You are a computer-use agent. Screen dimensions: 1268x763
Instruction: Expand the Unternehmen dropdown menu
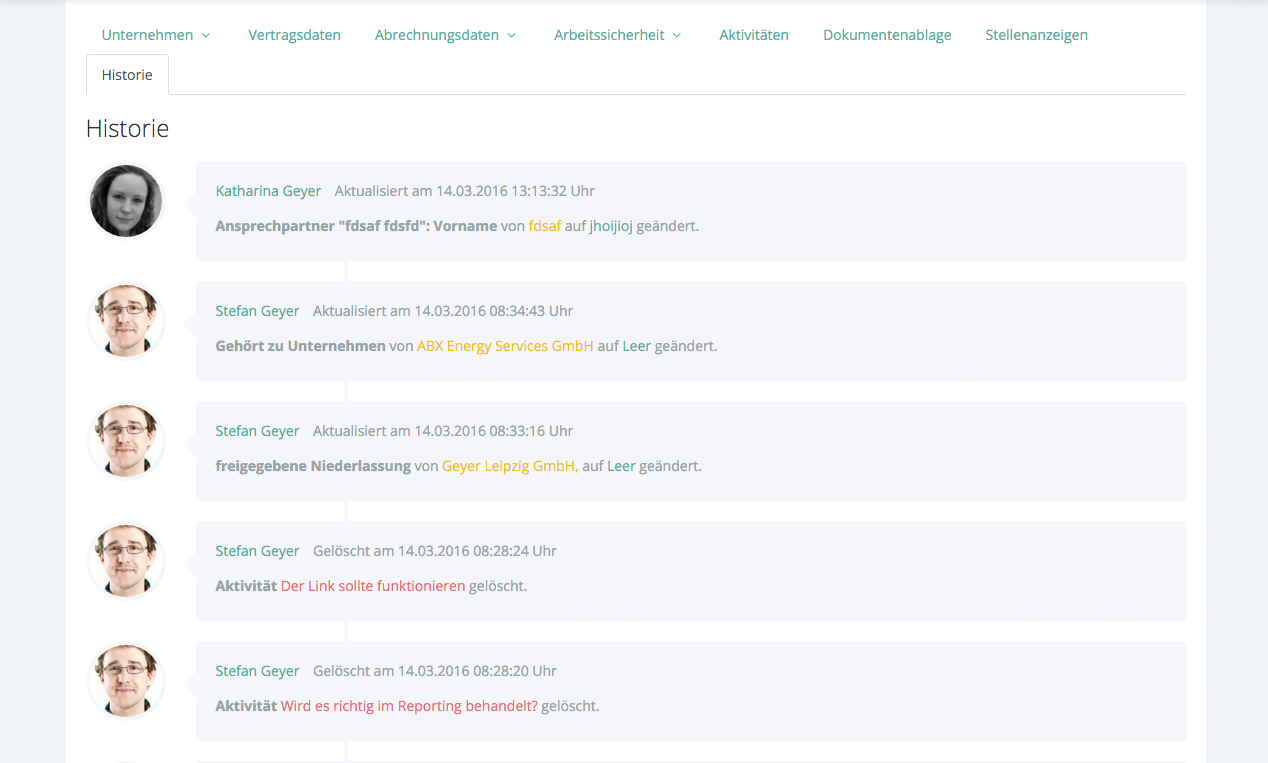[156, 35]
